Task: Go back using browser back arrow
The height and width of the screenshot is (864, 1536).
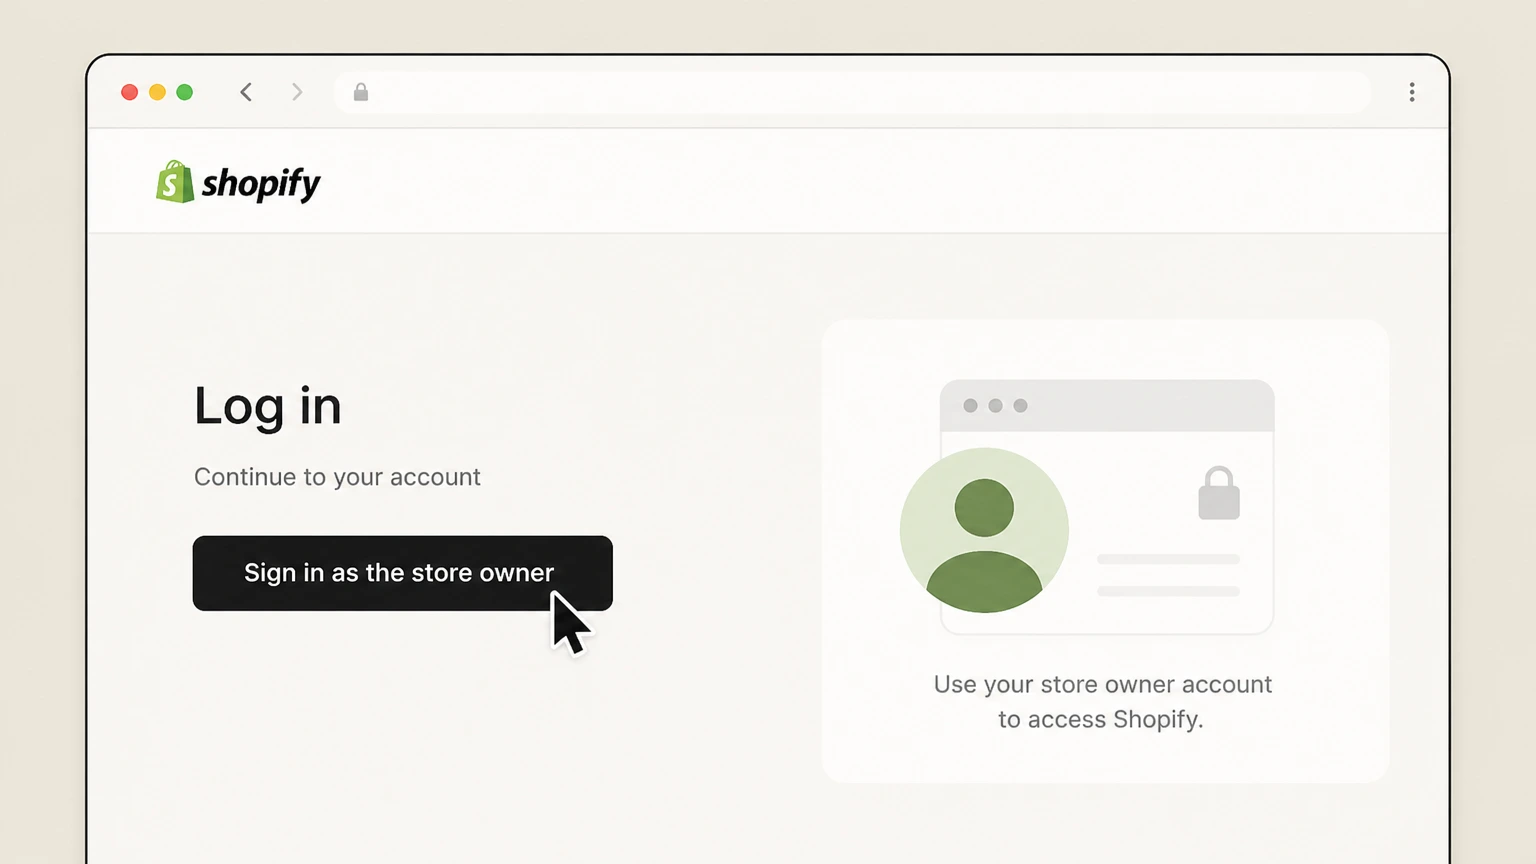Action: (246, 92)
